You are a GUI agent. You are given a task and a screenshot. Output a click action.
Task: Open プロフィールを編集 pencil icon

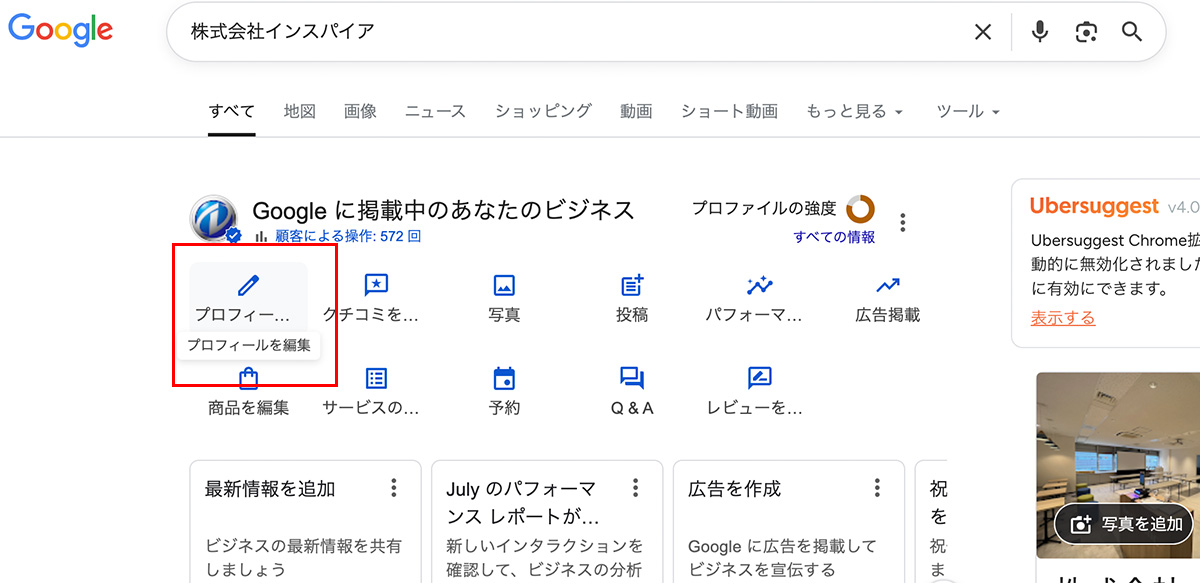(x=248, y=285)
